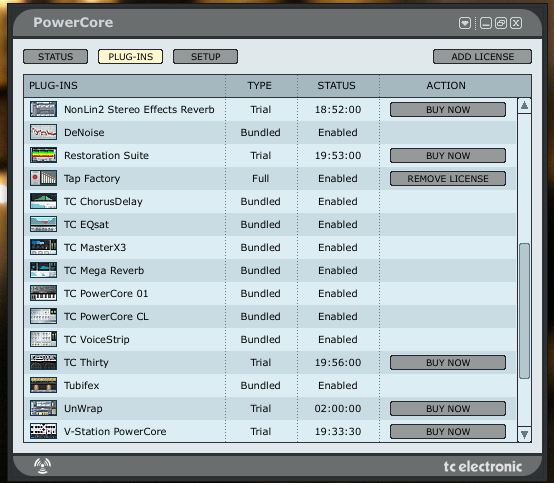Click the 19:53:00 trial time value

[338, 155]
